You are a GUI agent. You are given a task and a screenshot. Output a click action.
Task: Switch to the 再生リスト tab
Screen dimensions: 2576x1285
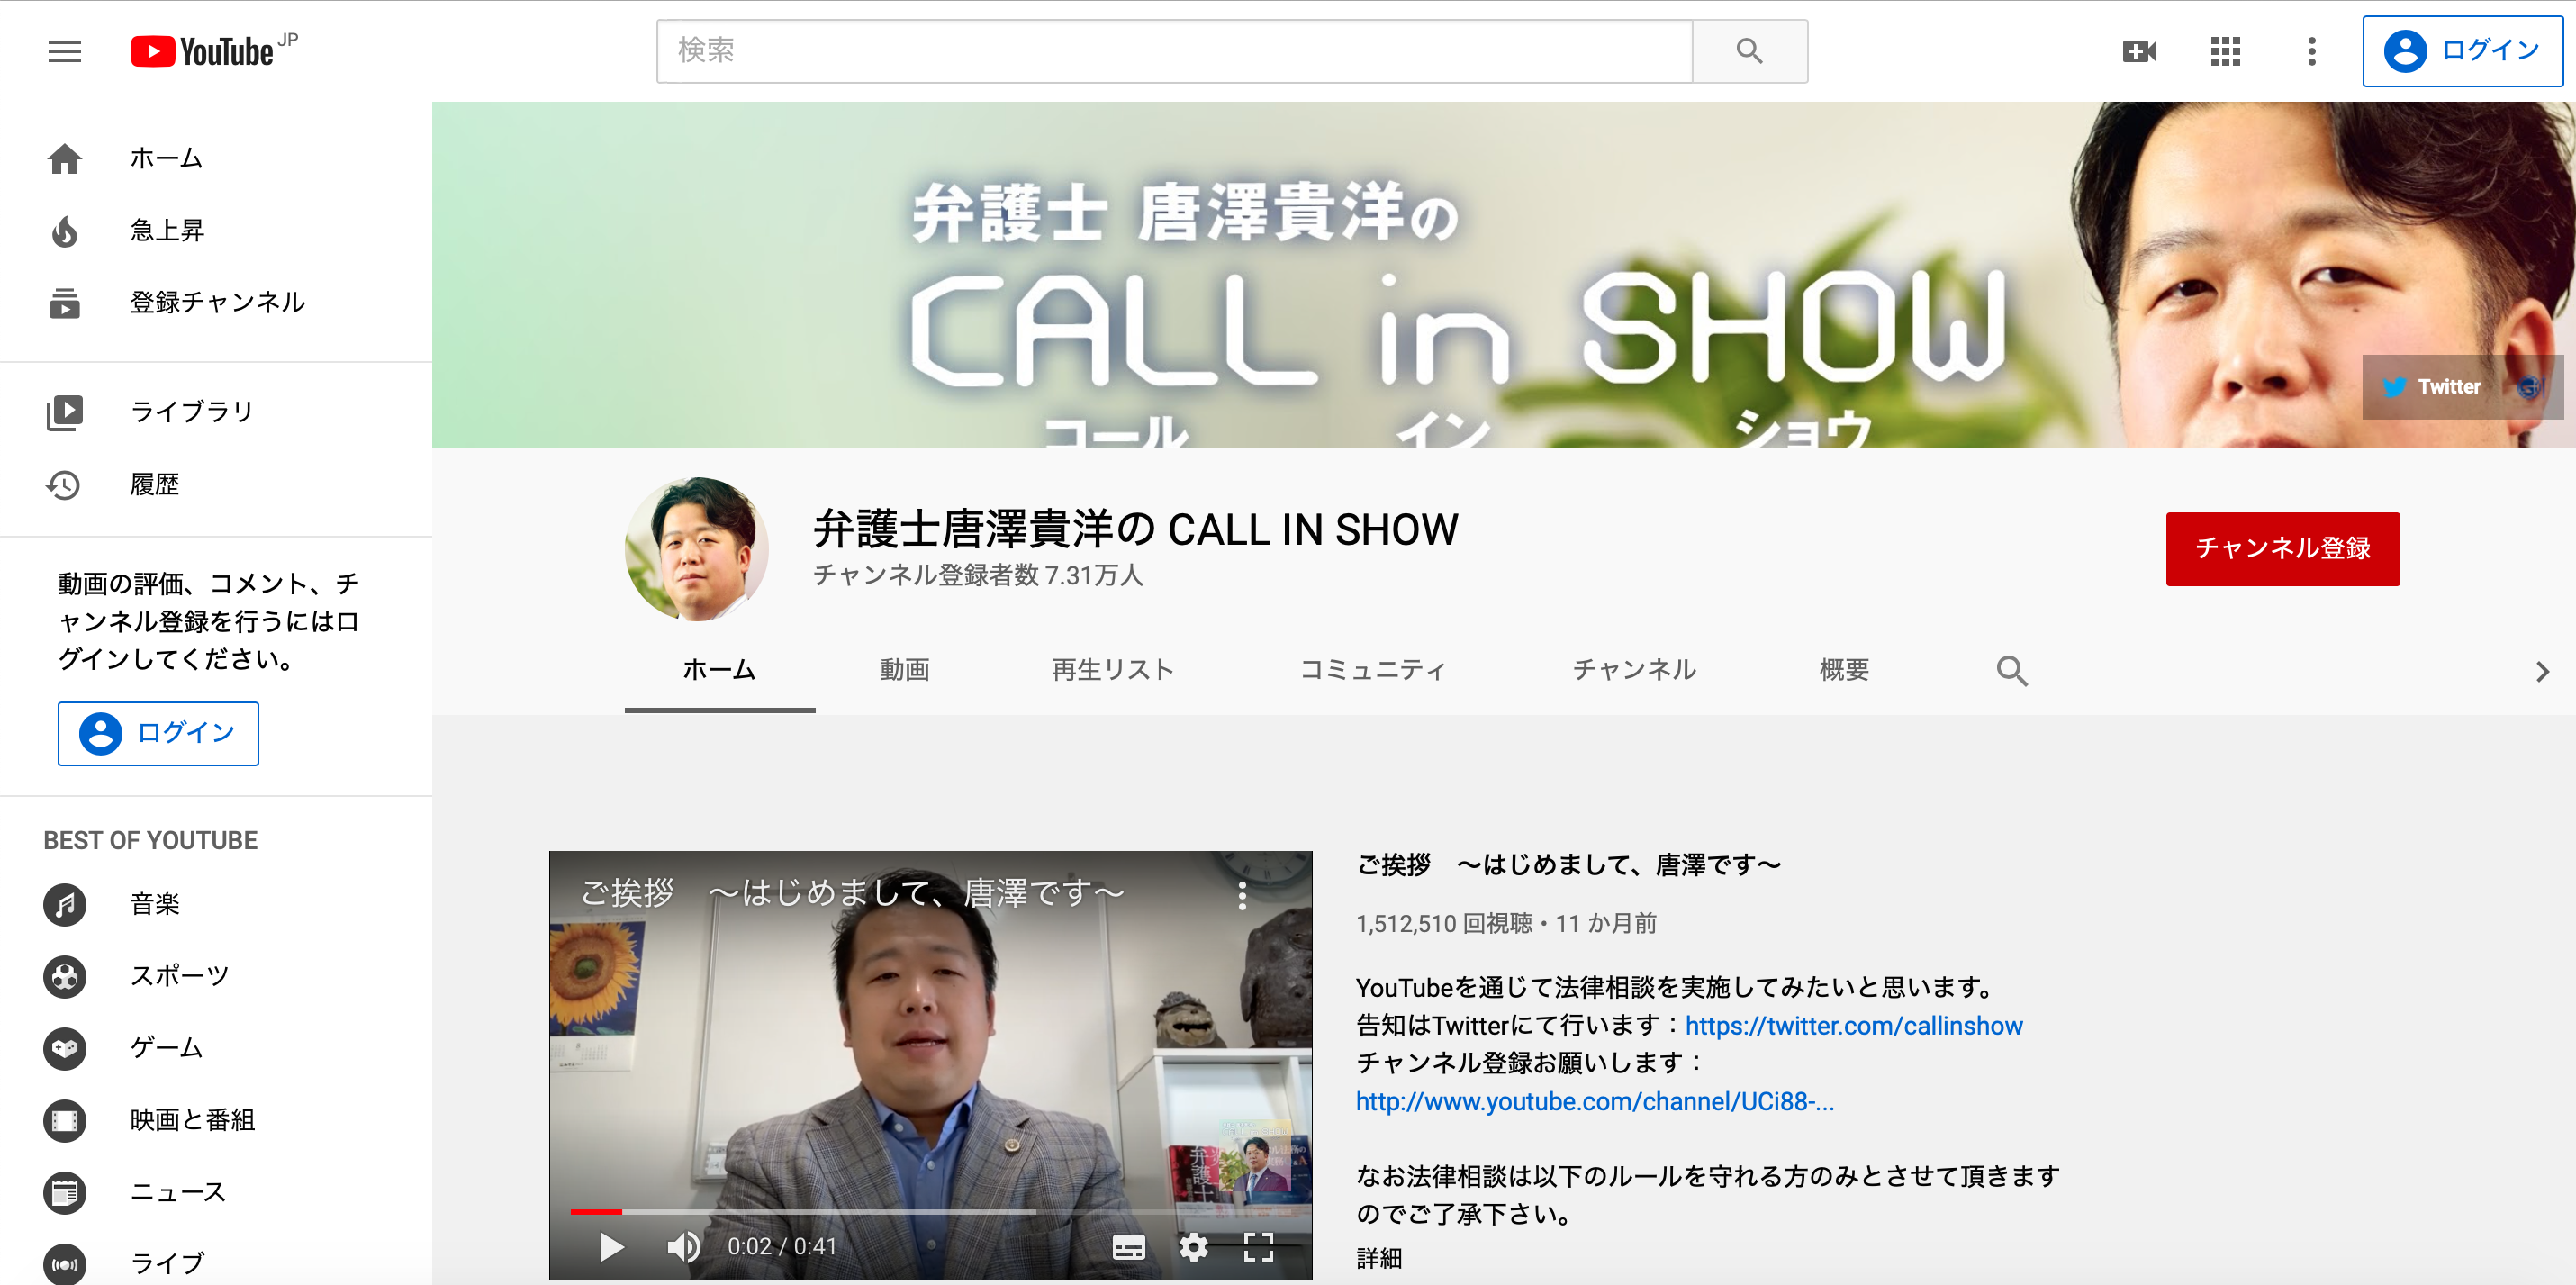pos(1112,670)
